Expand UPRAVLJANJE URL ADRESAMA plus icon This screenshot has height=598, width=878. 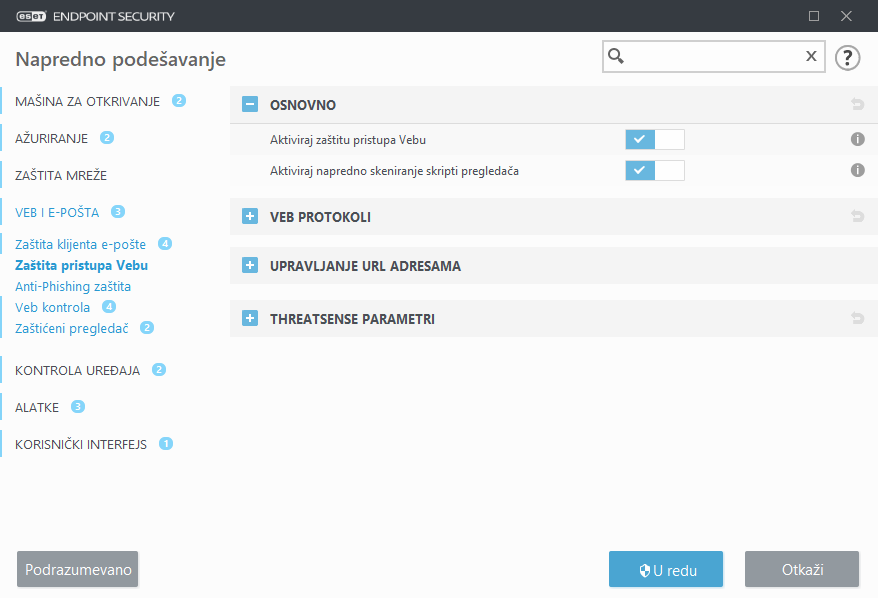tap(250, 265)
